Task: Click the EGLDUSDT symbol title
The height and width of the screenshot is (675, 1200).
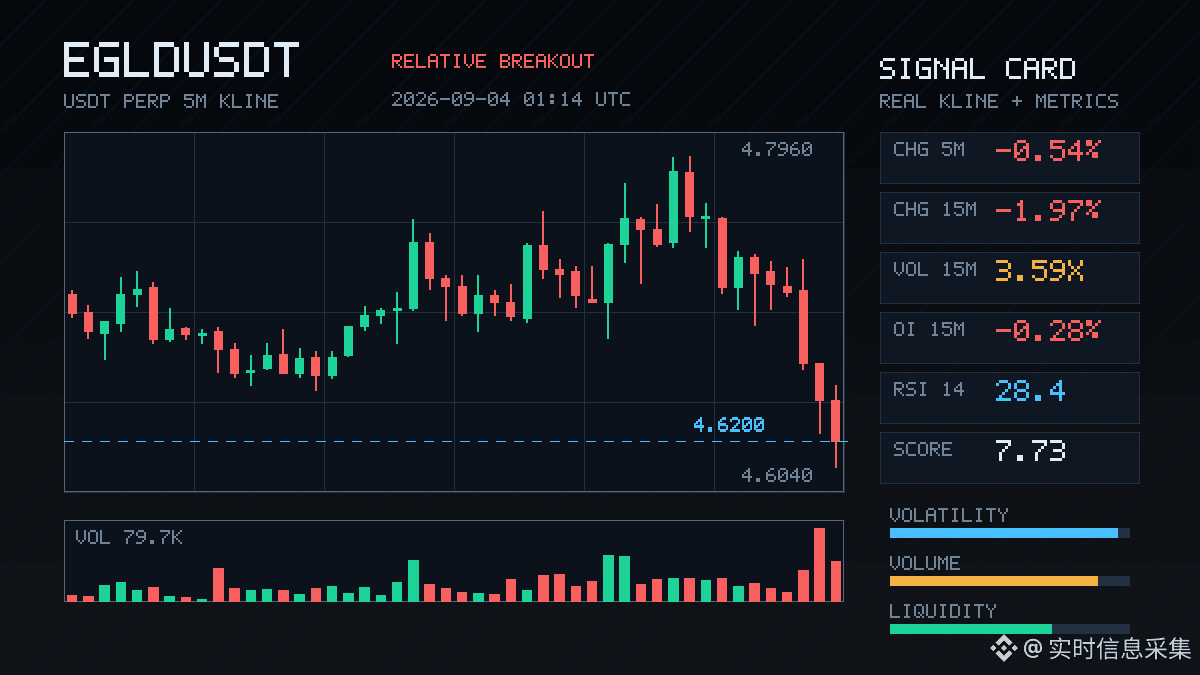Action: (181, 60)
